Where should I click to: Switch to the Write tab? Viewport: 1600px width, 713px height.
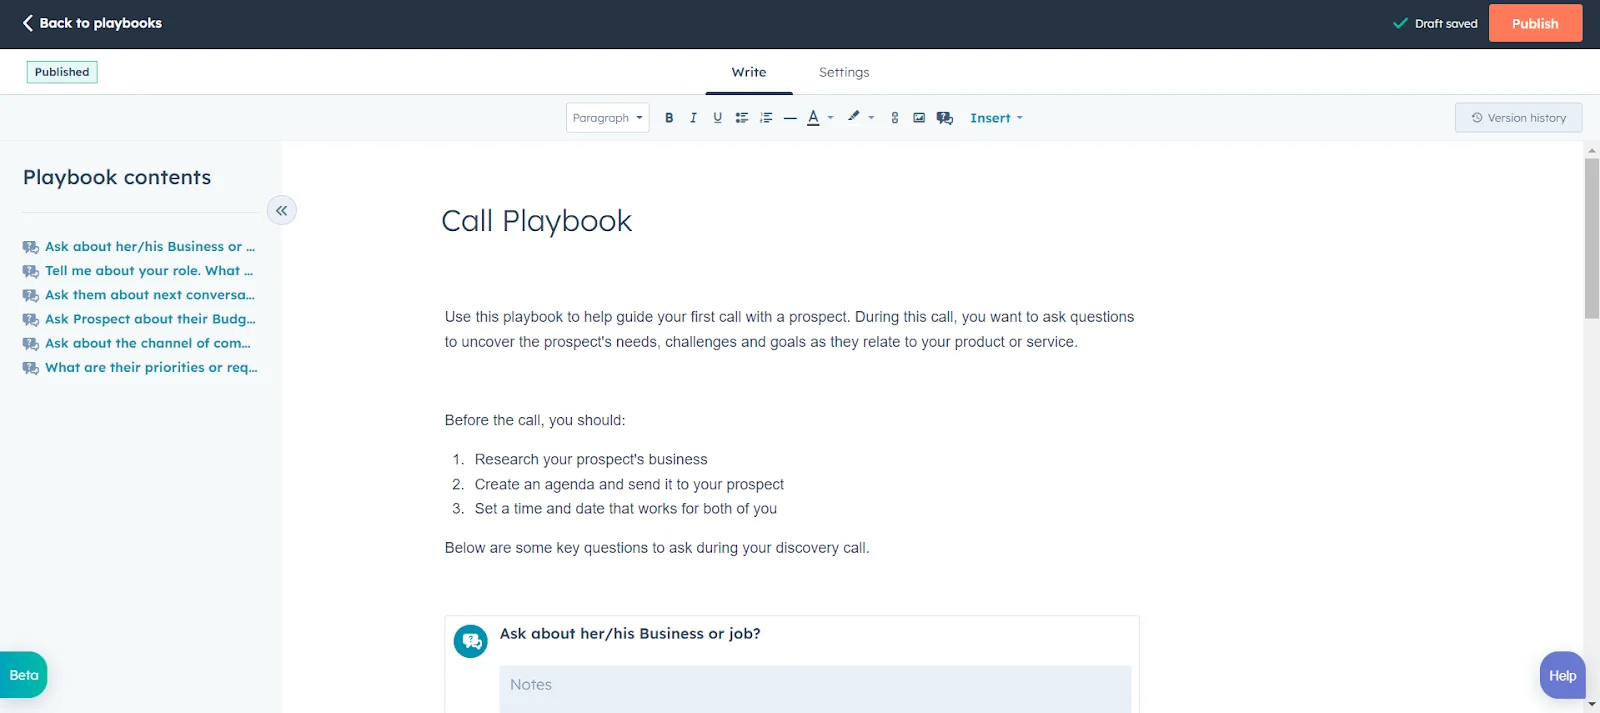pos(749,72)
